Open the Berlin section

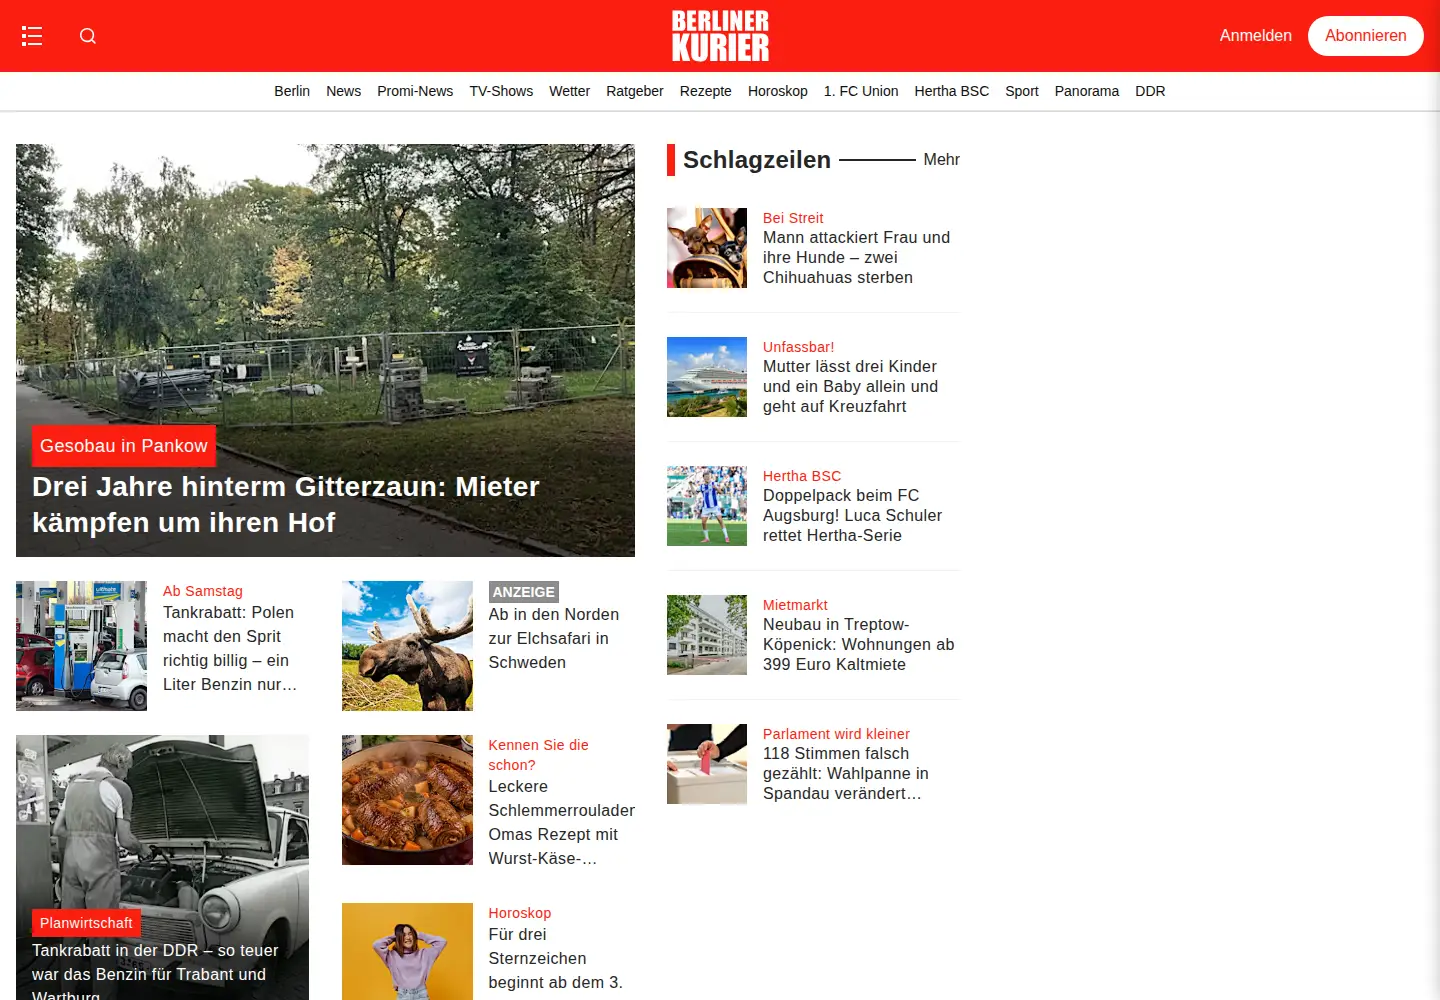(292, 91)
